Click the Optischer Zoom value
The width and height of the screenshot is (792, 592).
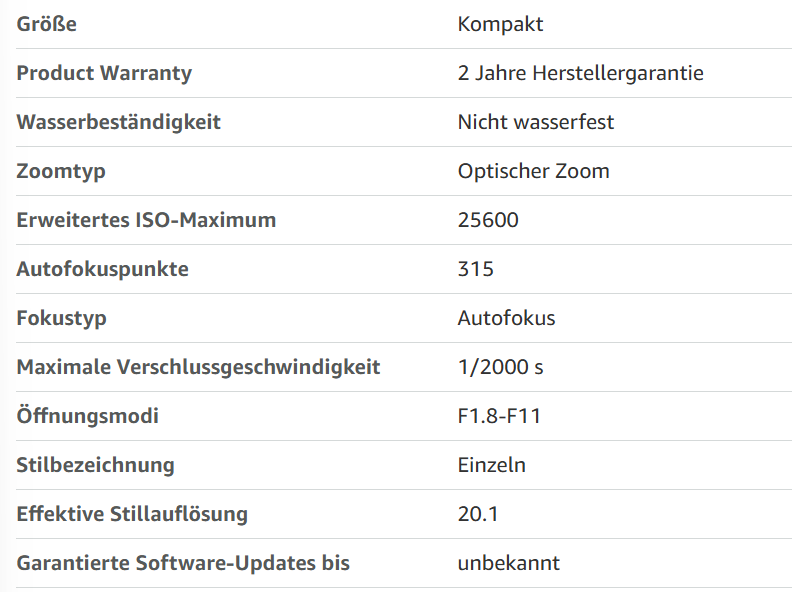click(533, 171)
